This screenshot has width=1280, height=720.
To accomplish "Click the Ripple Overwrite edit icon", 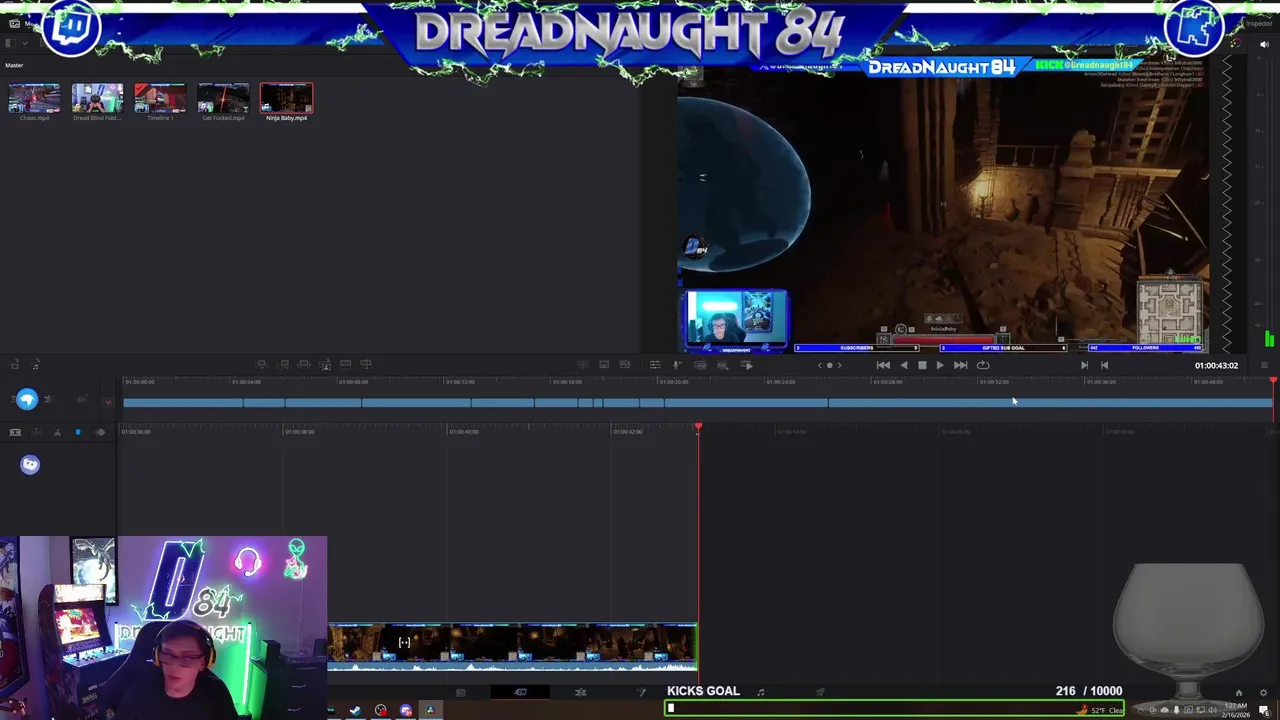I will (304, 364).
